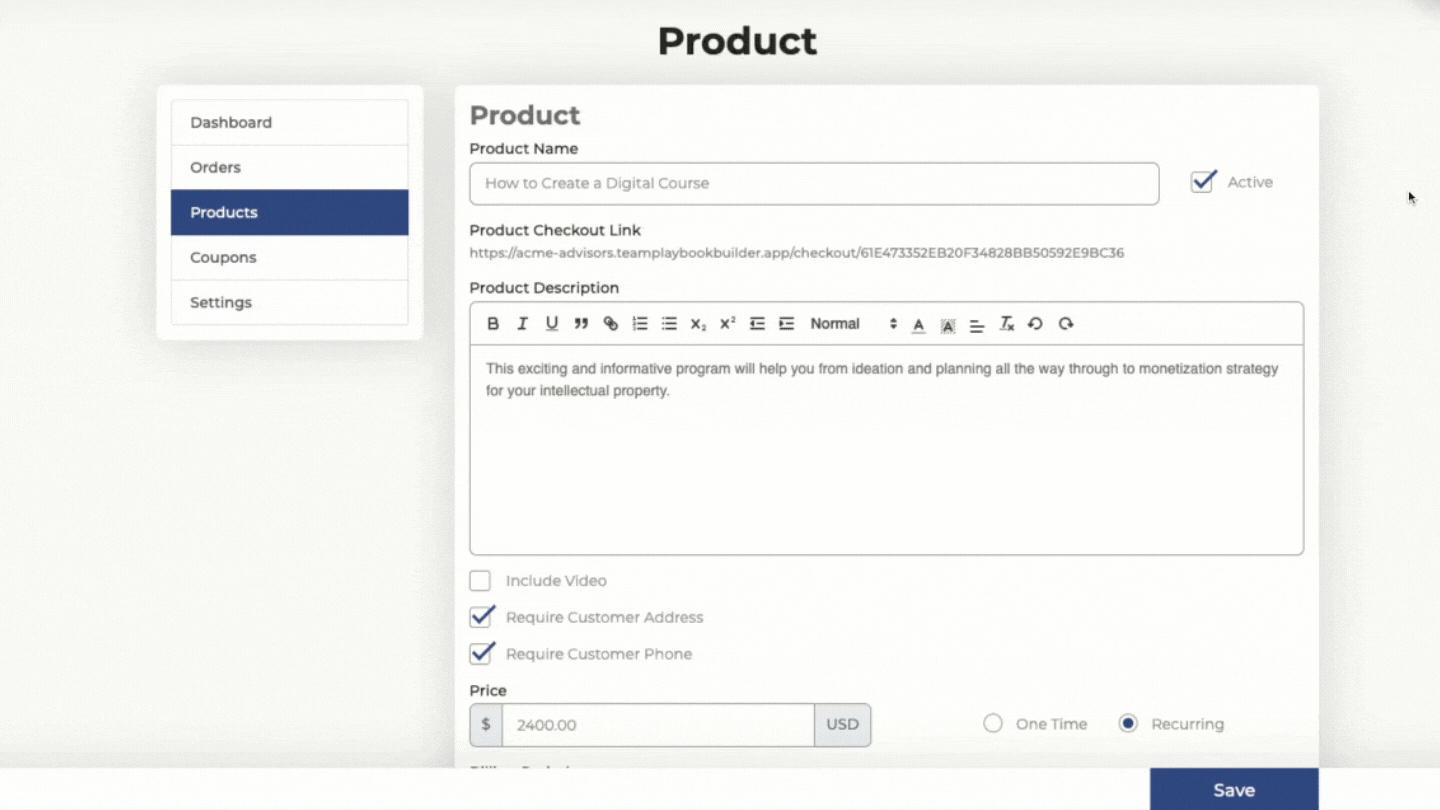This screenshot has height=810, width=1440.
Task: Open the text color picker
Action: (x=918, y=324)
